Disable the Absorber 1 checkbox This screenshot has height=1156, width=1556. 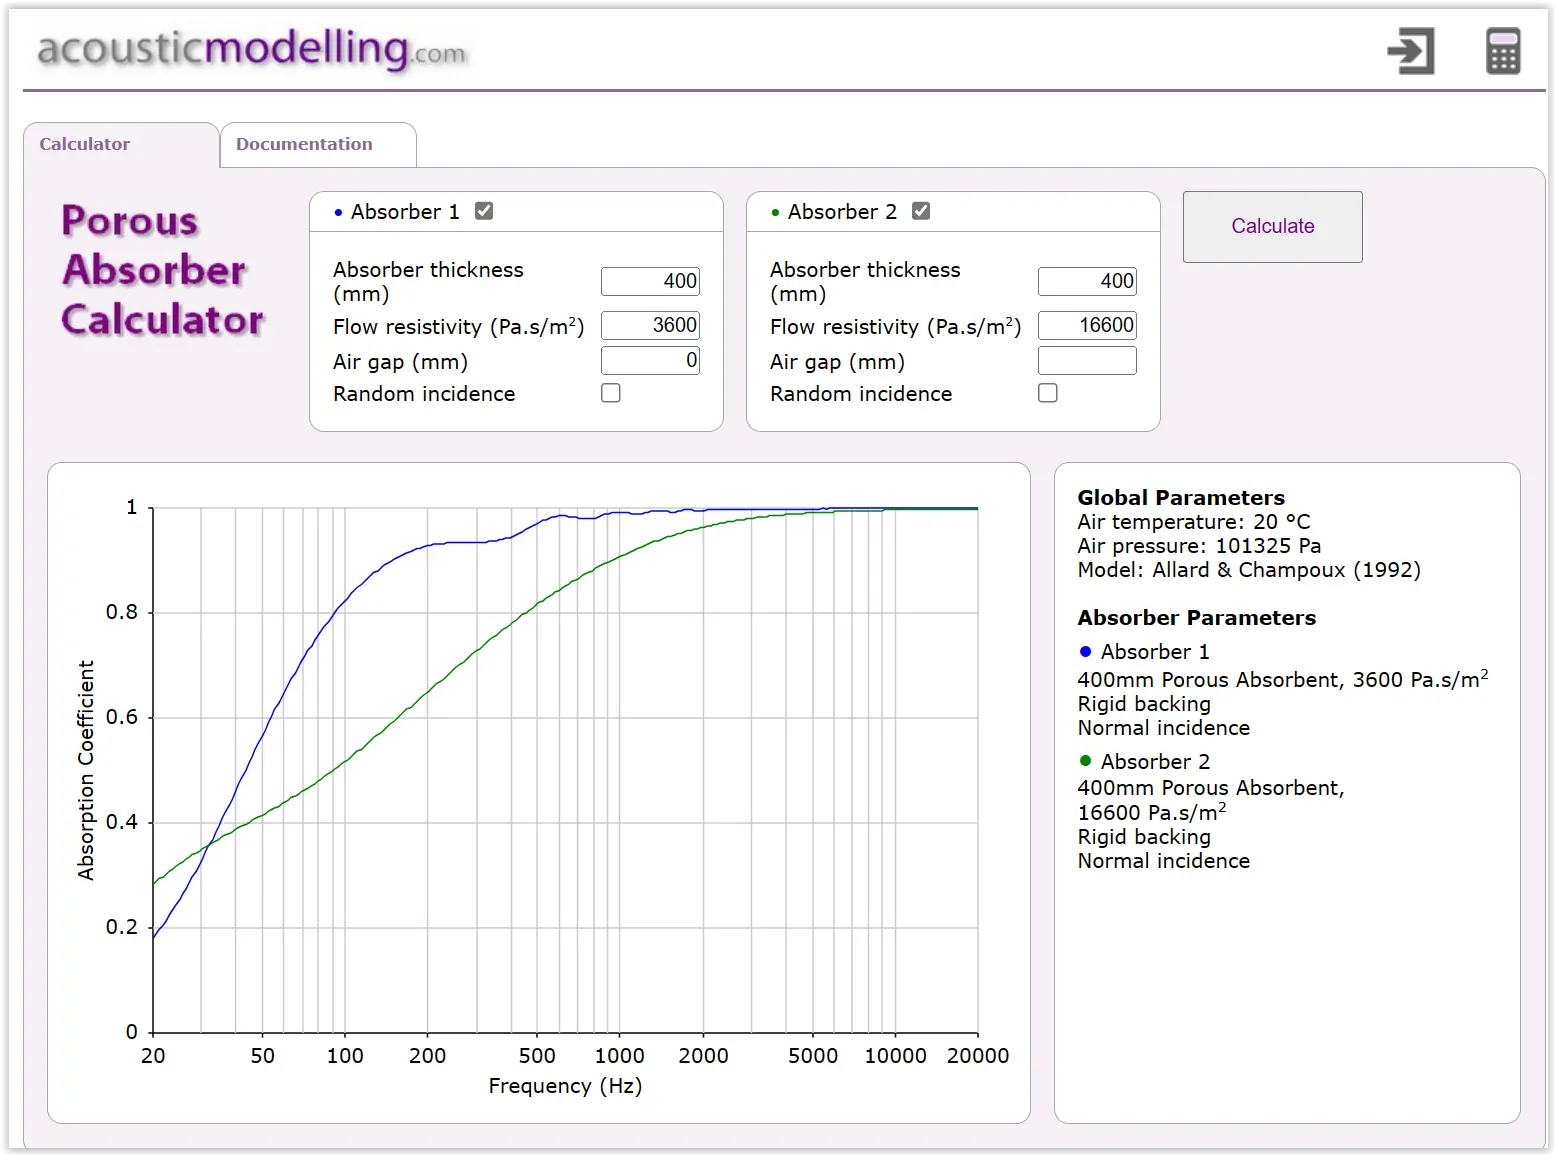484,211
